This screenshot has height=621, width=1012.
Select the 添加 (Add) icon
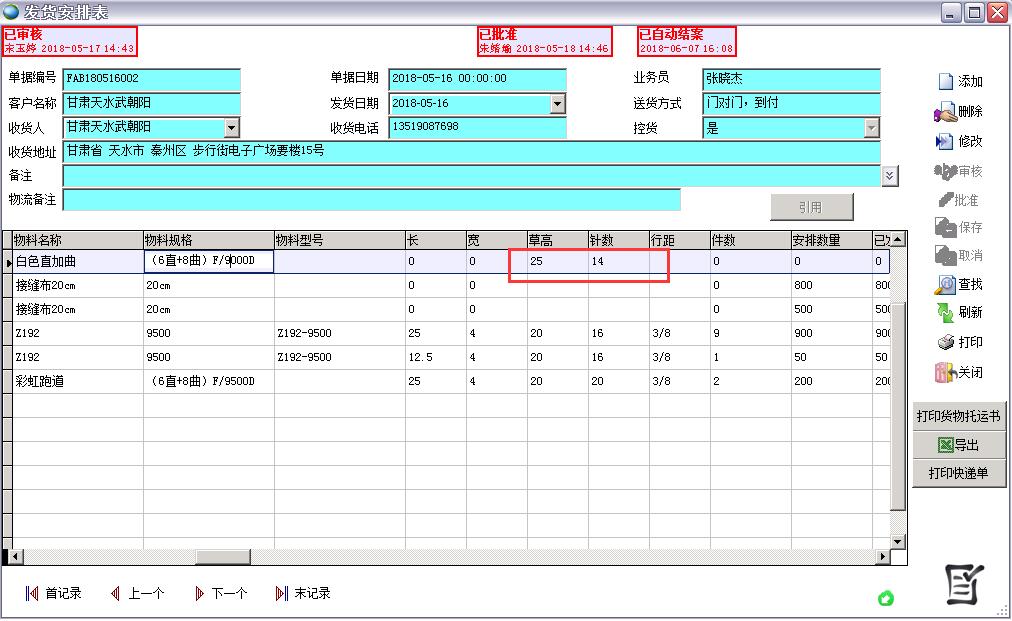(x=958, y=79)
